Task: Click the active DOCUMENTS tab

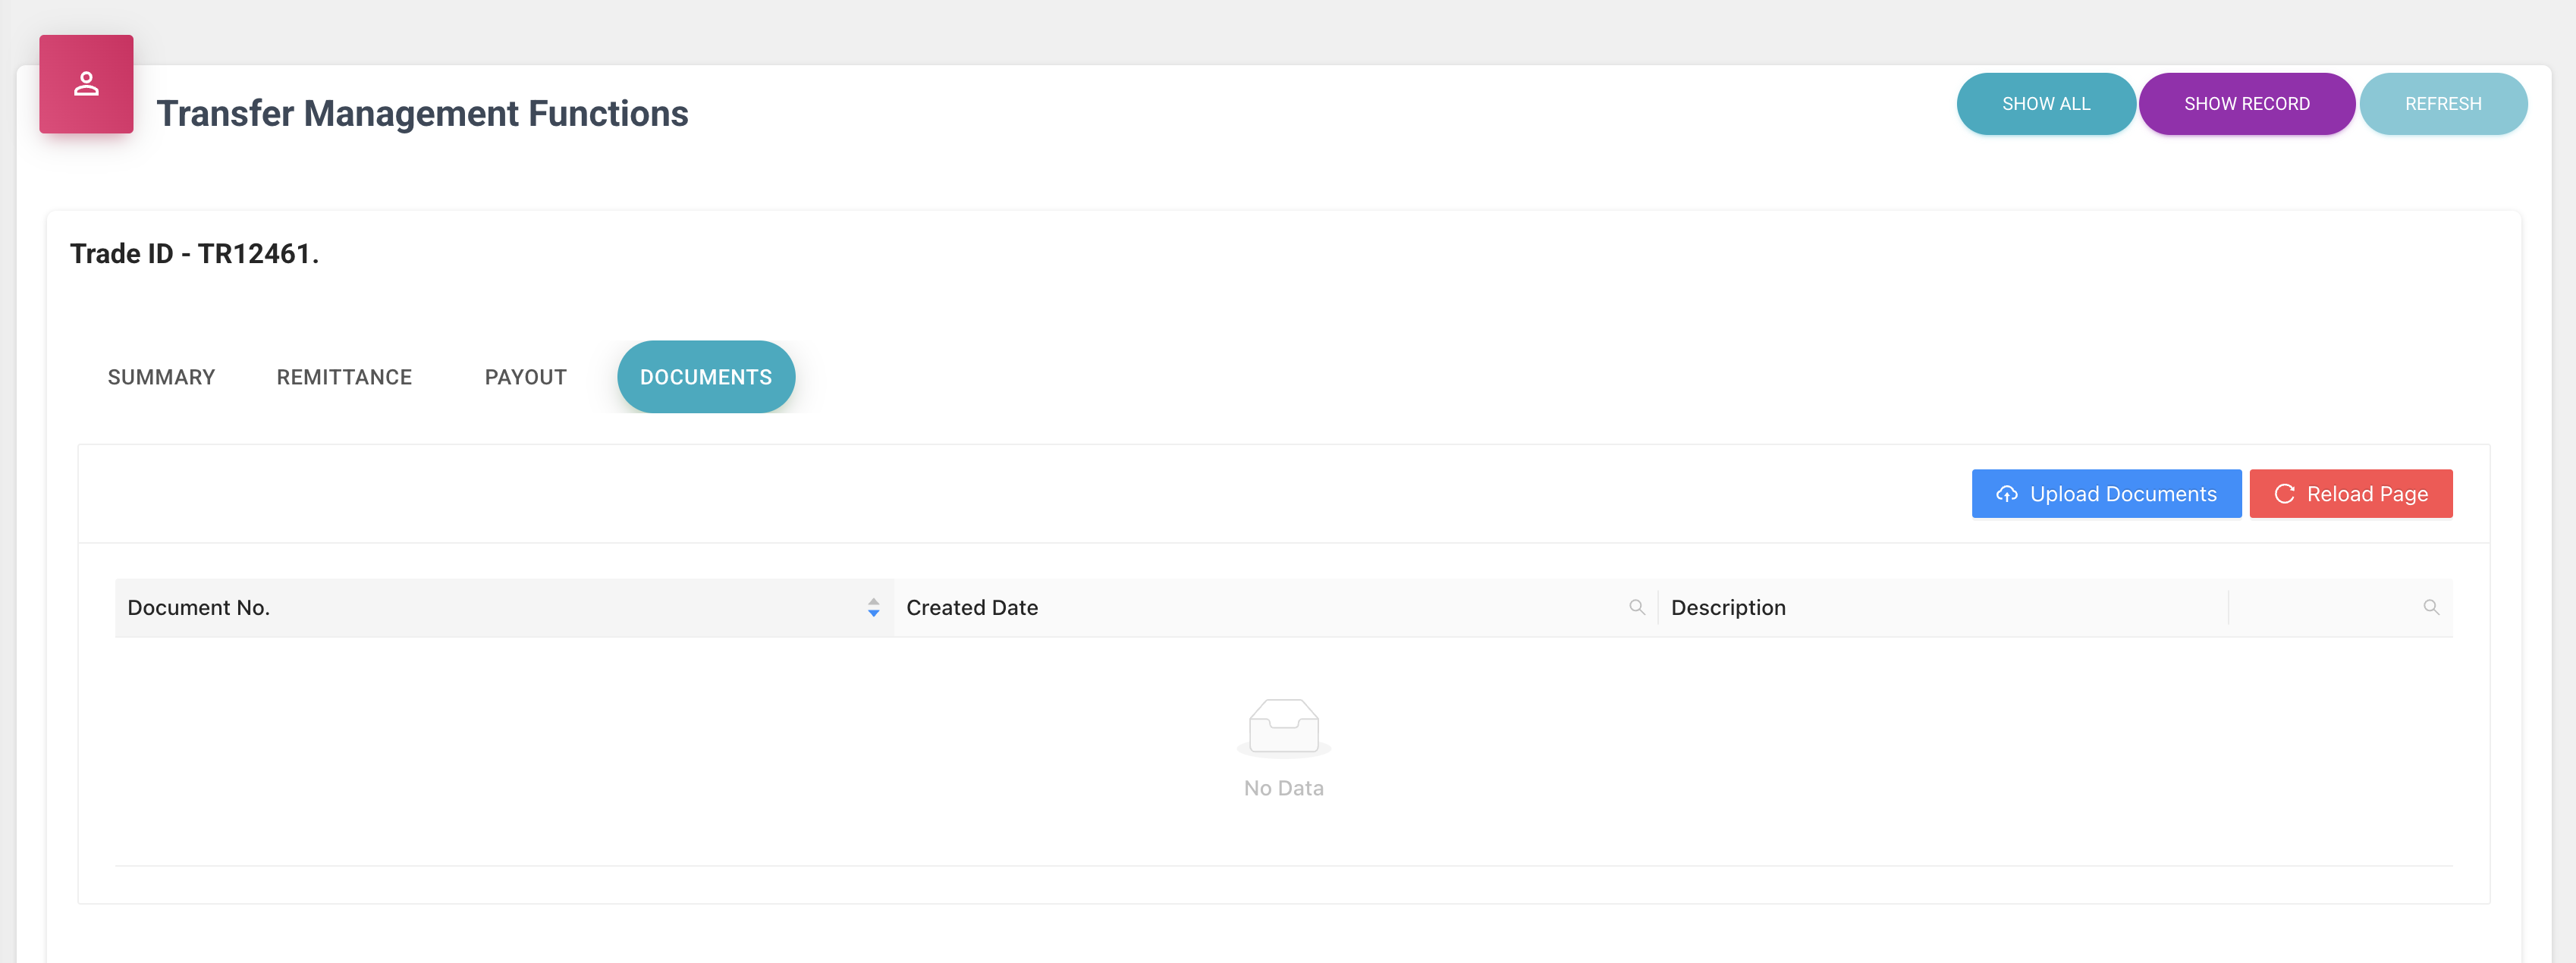Action: pyautogui.click(x=705, y=377)
